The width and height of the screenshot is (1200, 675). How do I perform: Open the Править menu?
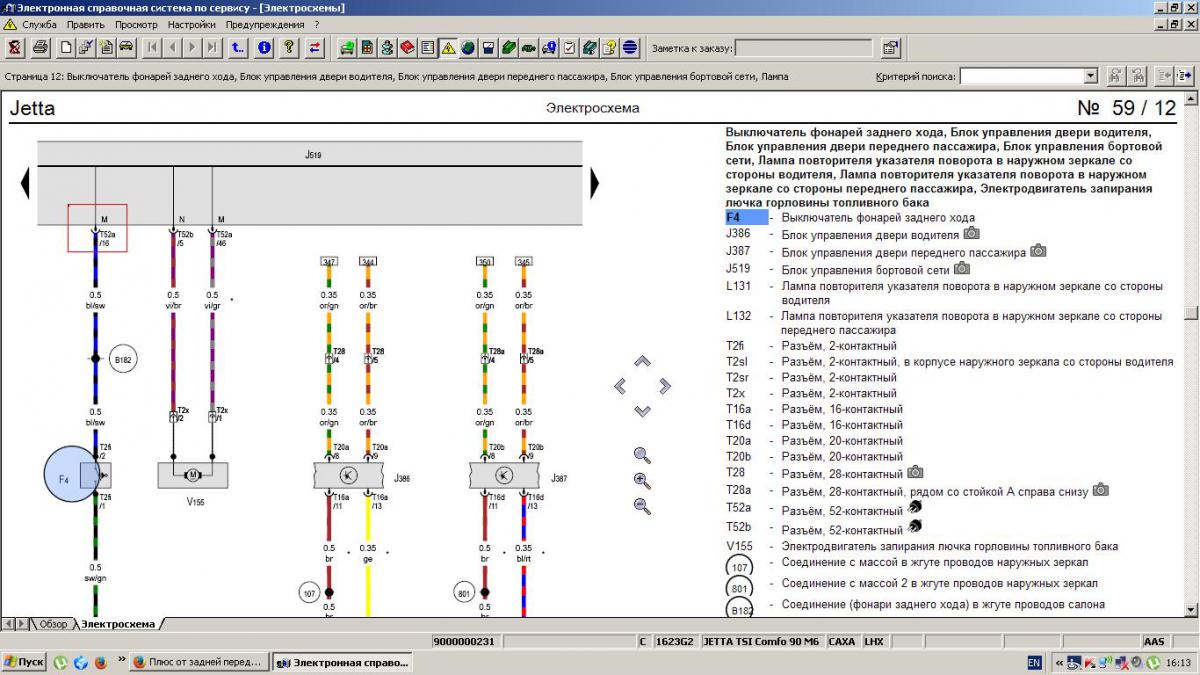(x=86, y=24)
